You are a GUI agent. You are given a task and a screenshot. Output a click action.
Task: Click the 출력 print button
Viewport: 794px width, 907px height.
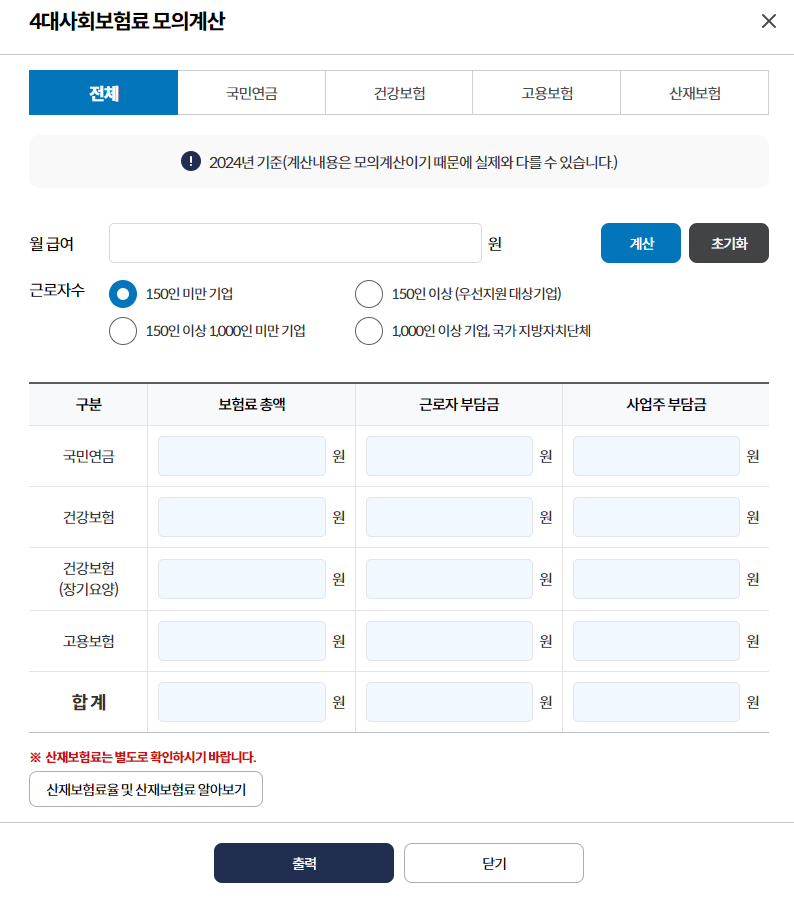(304, 863)
